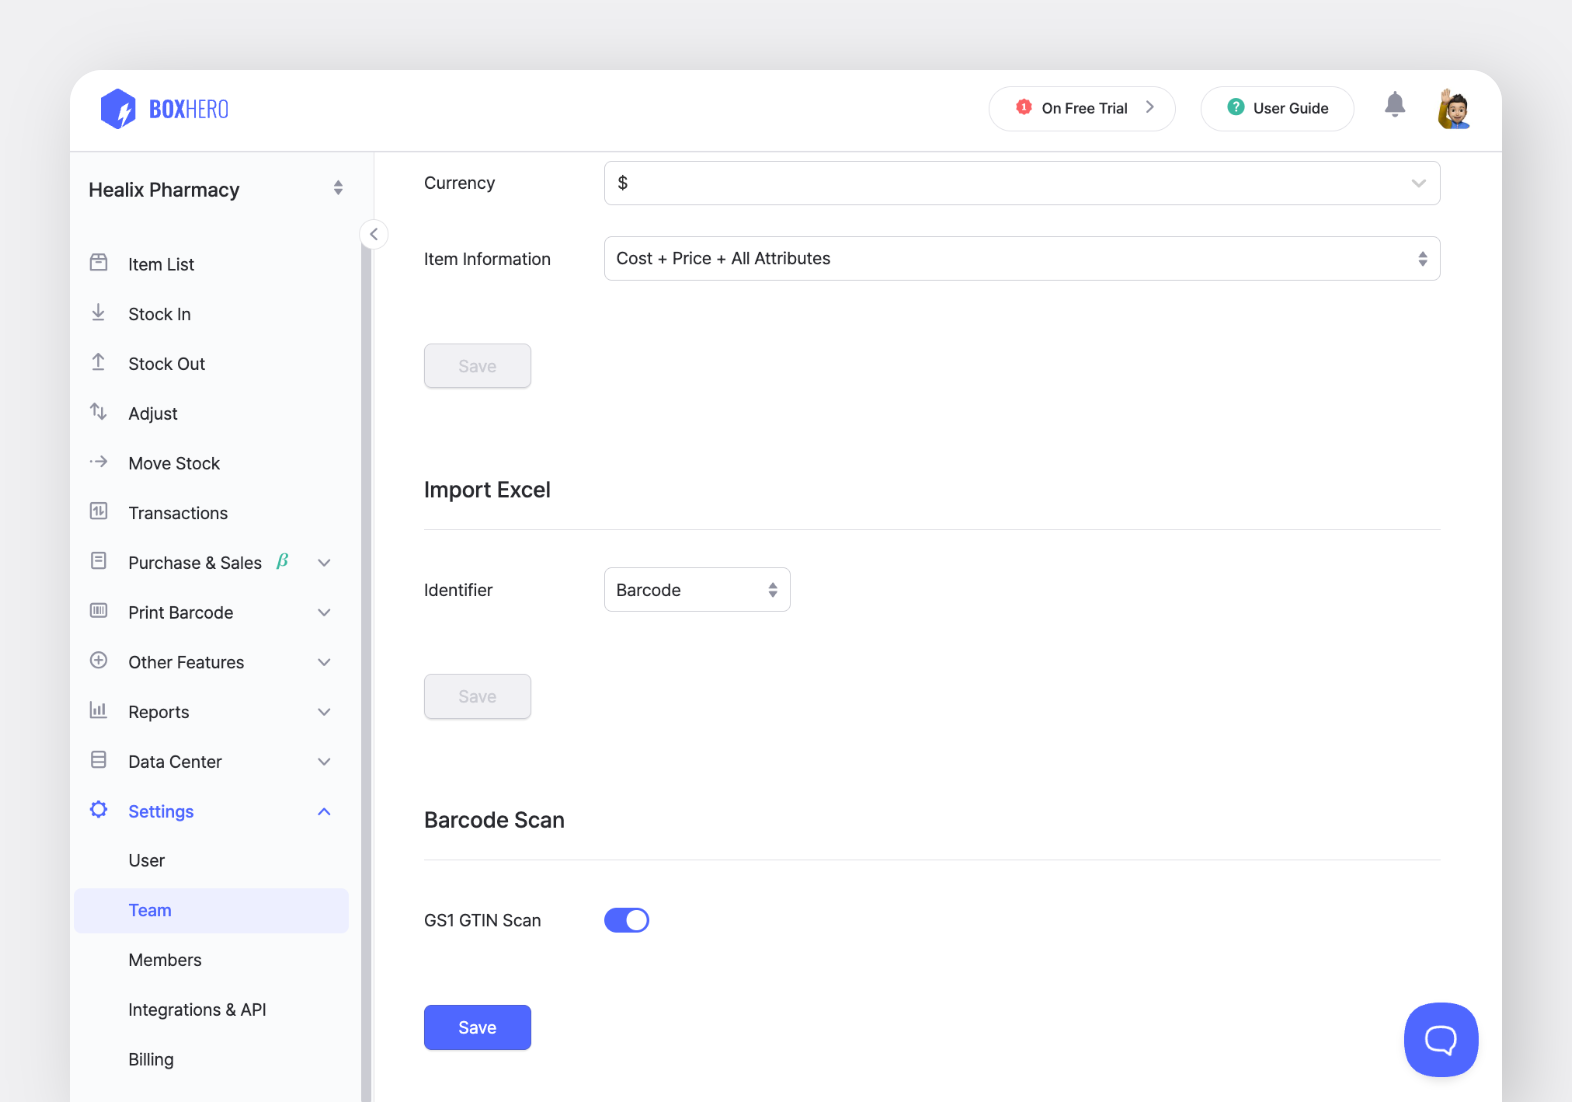1572x1102 pixels.
Task: Click the beta symbol next to Purchase & Sales
Action: click(282, 562)
